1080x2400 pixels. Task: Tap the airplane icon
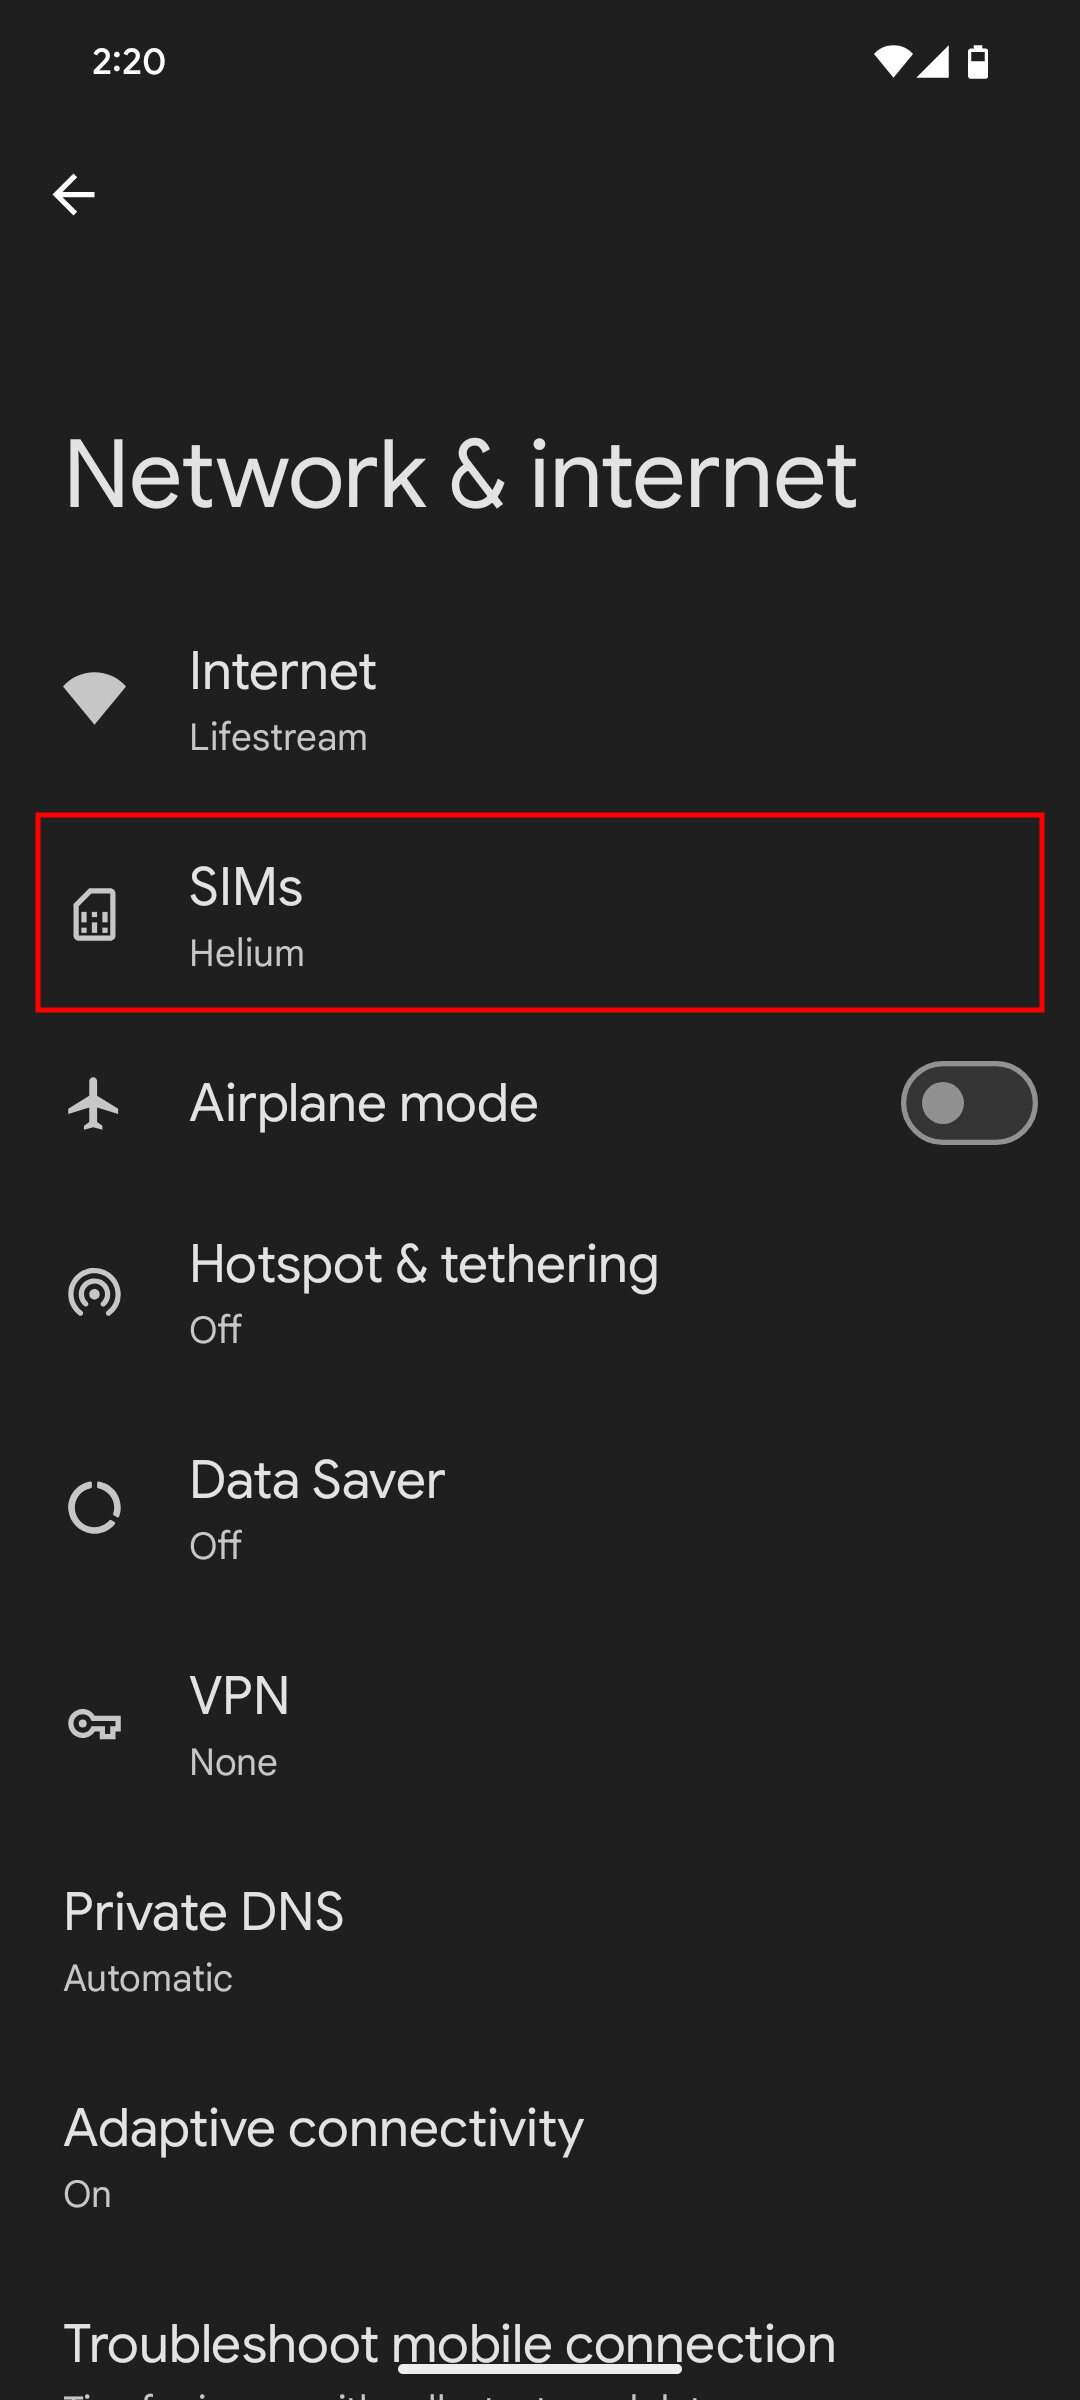click(x=94, y=1104)
